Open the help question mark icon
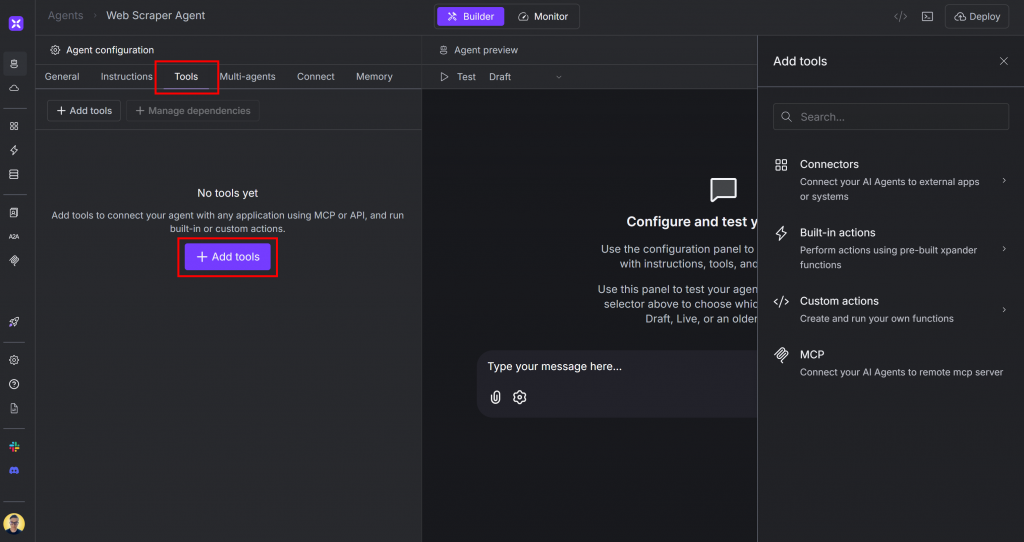The height and width of the screenshot is (542, 1024). [x=14, y=384]
